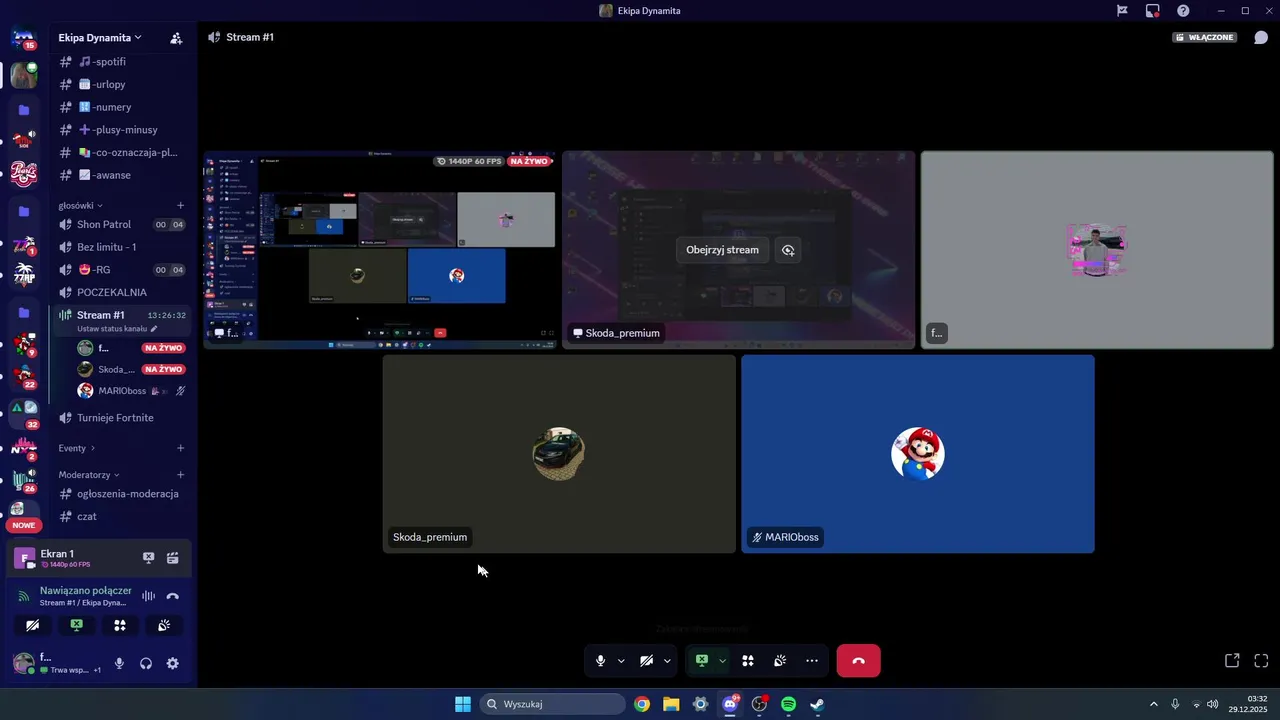
Task: Open the Ekipa Dynamita server dropdown
Action: tap(100, 37)
